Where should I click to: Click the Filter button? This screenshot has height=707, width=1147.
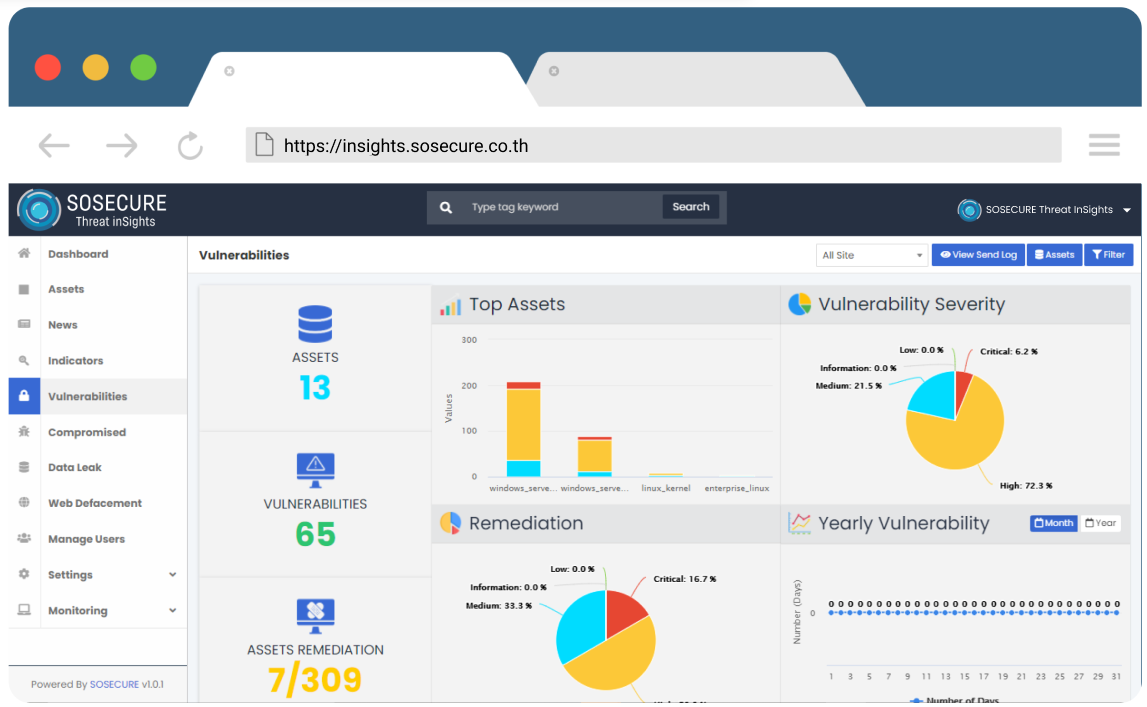pyautogui.click(x=1108, y=255)
